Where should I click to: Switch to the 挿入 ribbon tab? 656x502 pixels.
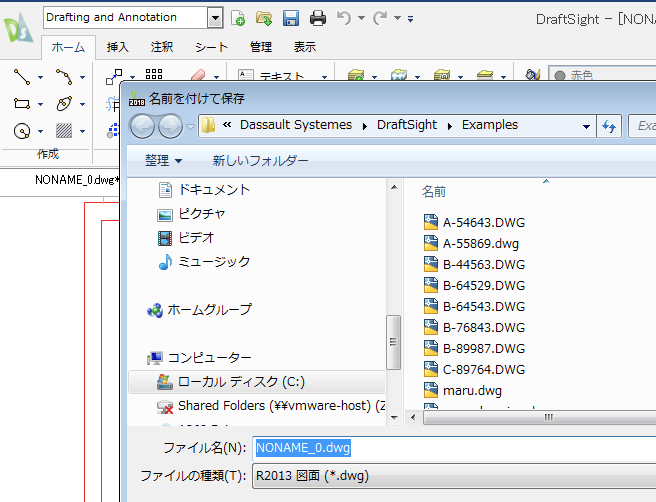[118, 47]
